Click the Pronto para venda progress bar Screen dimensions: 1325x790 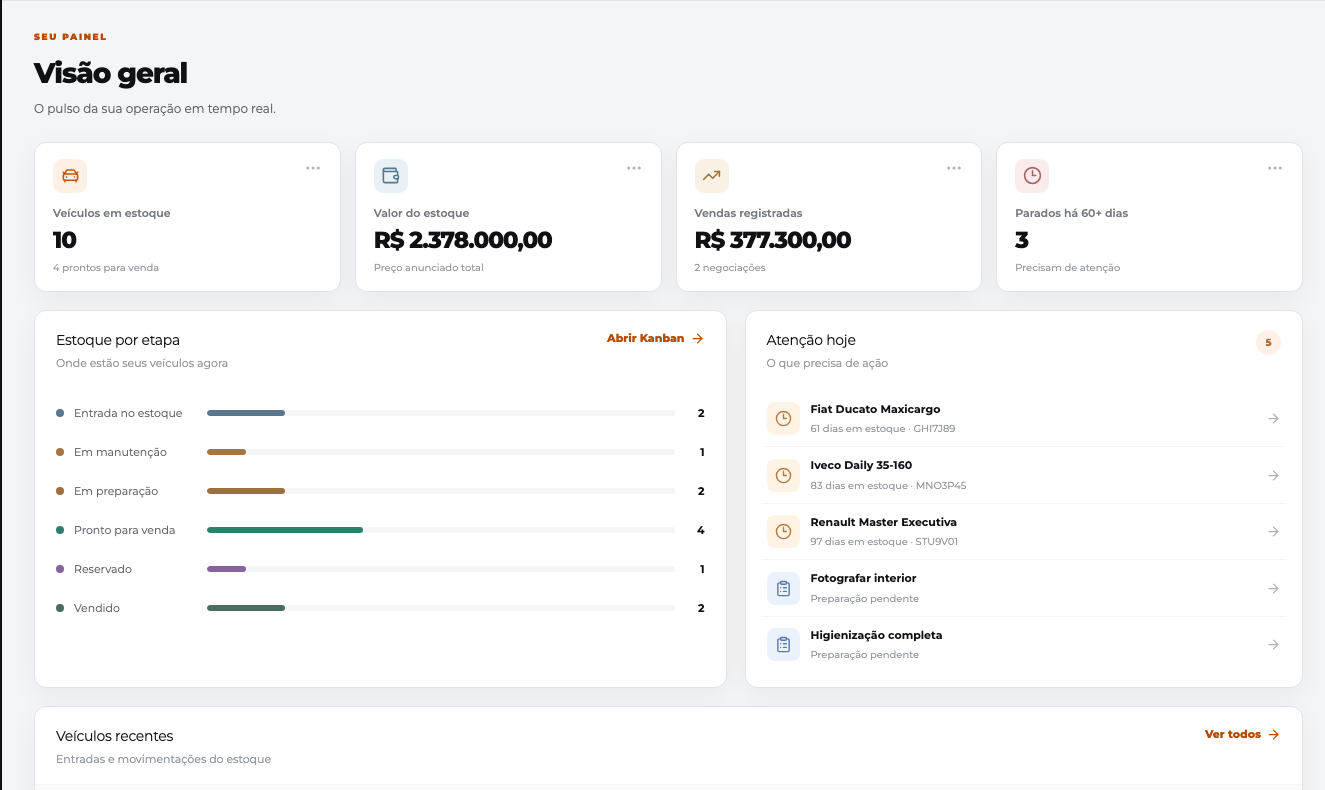click(441, 530)
